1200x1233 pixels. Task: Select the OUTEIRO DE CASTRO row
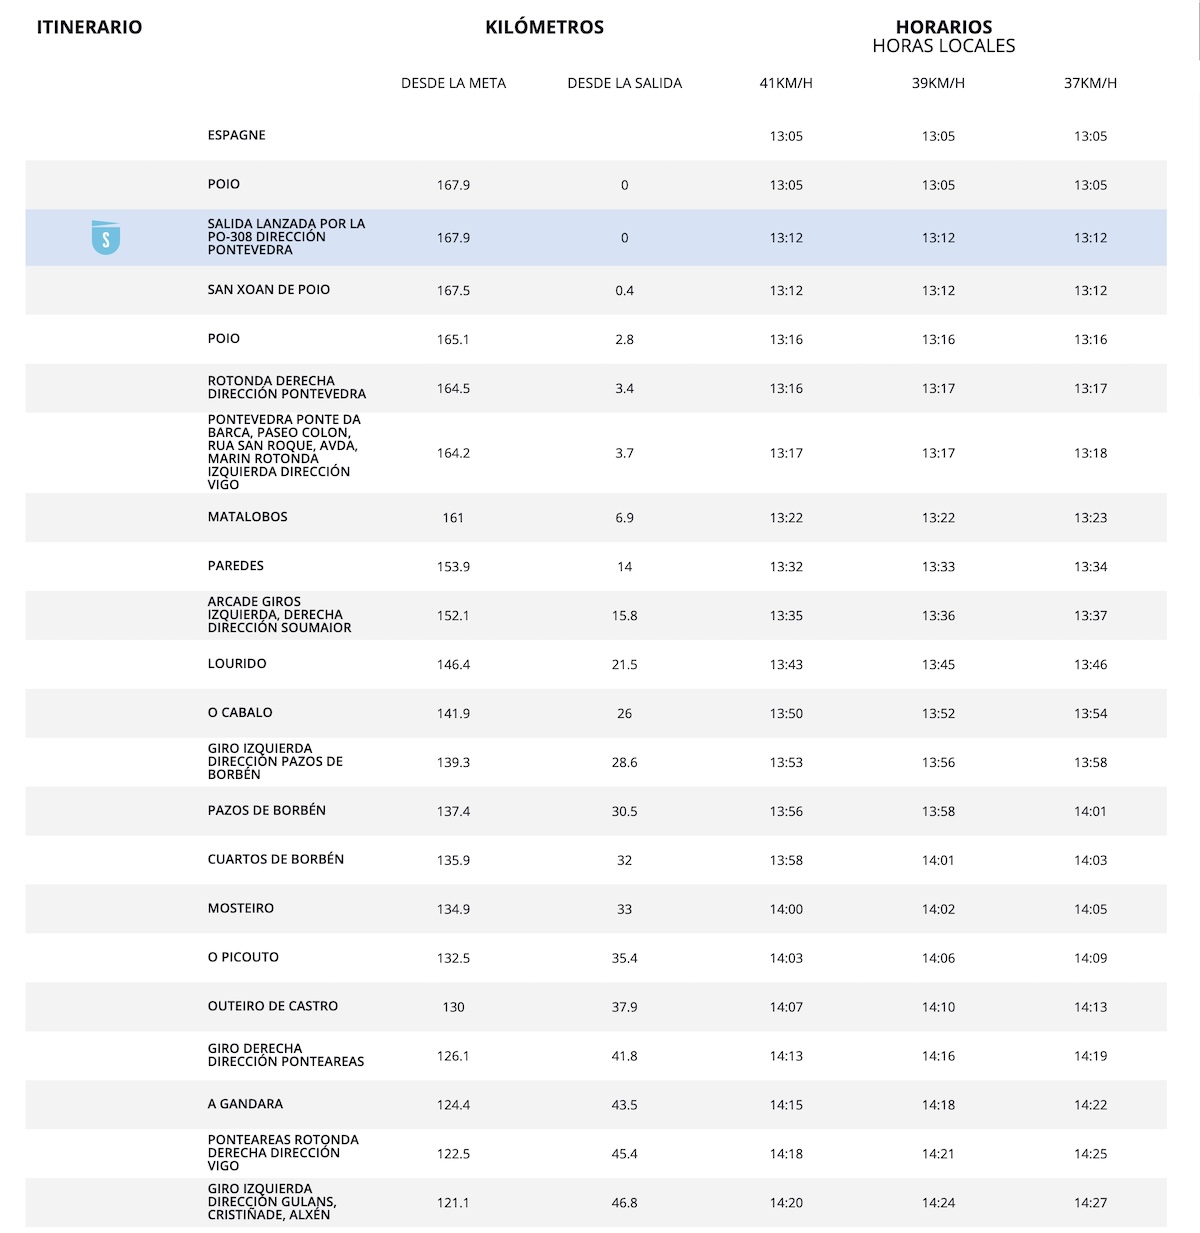coord(272,1007)
